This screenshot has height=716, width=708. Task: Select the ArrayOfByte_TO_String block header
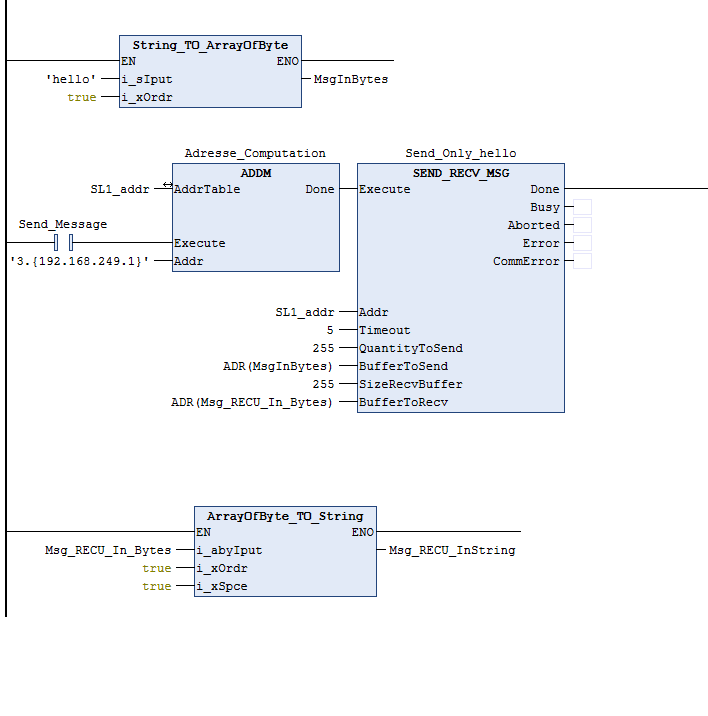tap(285, 516)
